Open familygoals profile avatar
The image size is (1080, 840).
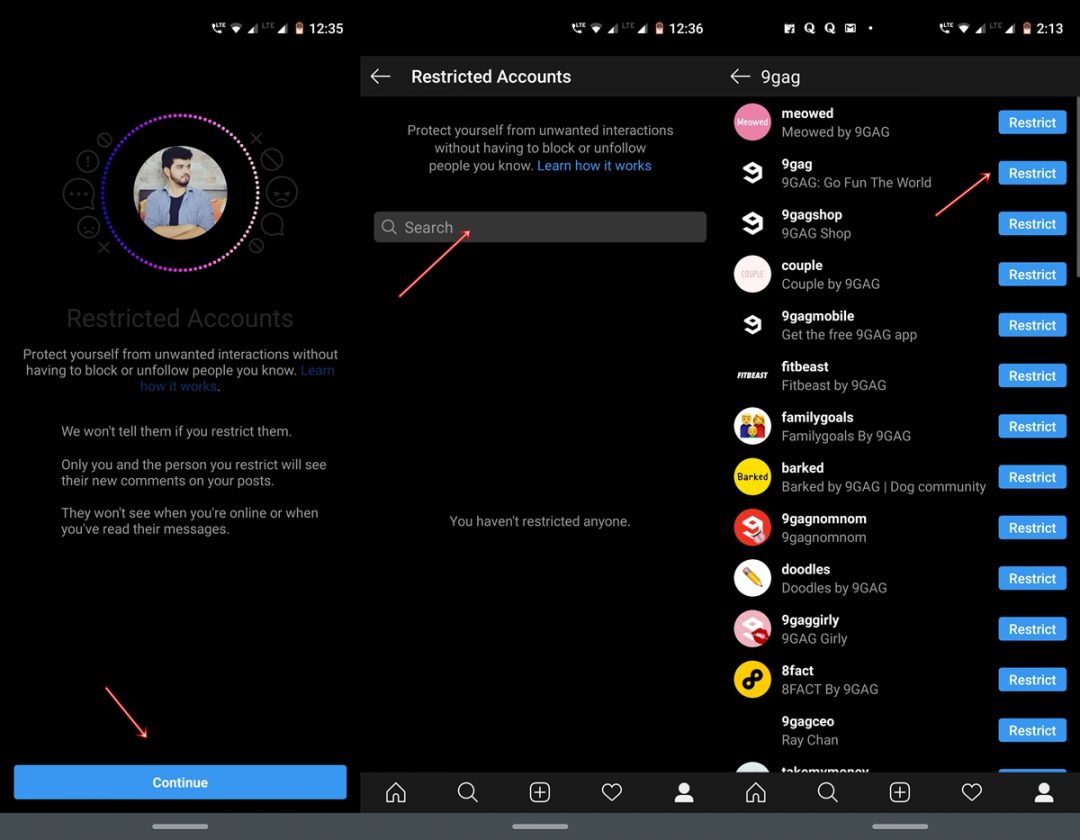752,426
